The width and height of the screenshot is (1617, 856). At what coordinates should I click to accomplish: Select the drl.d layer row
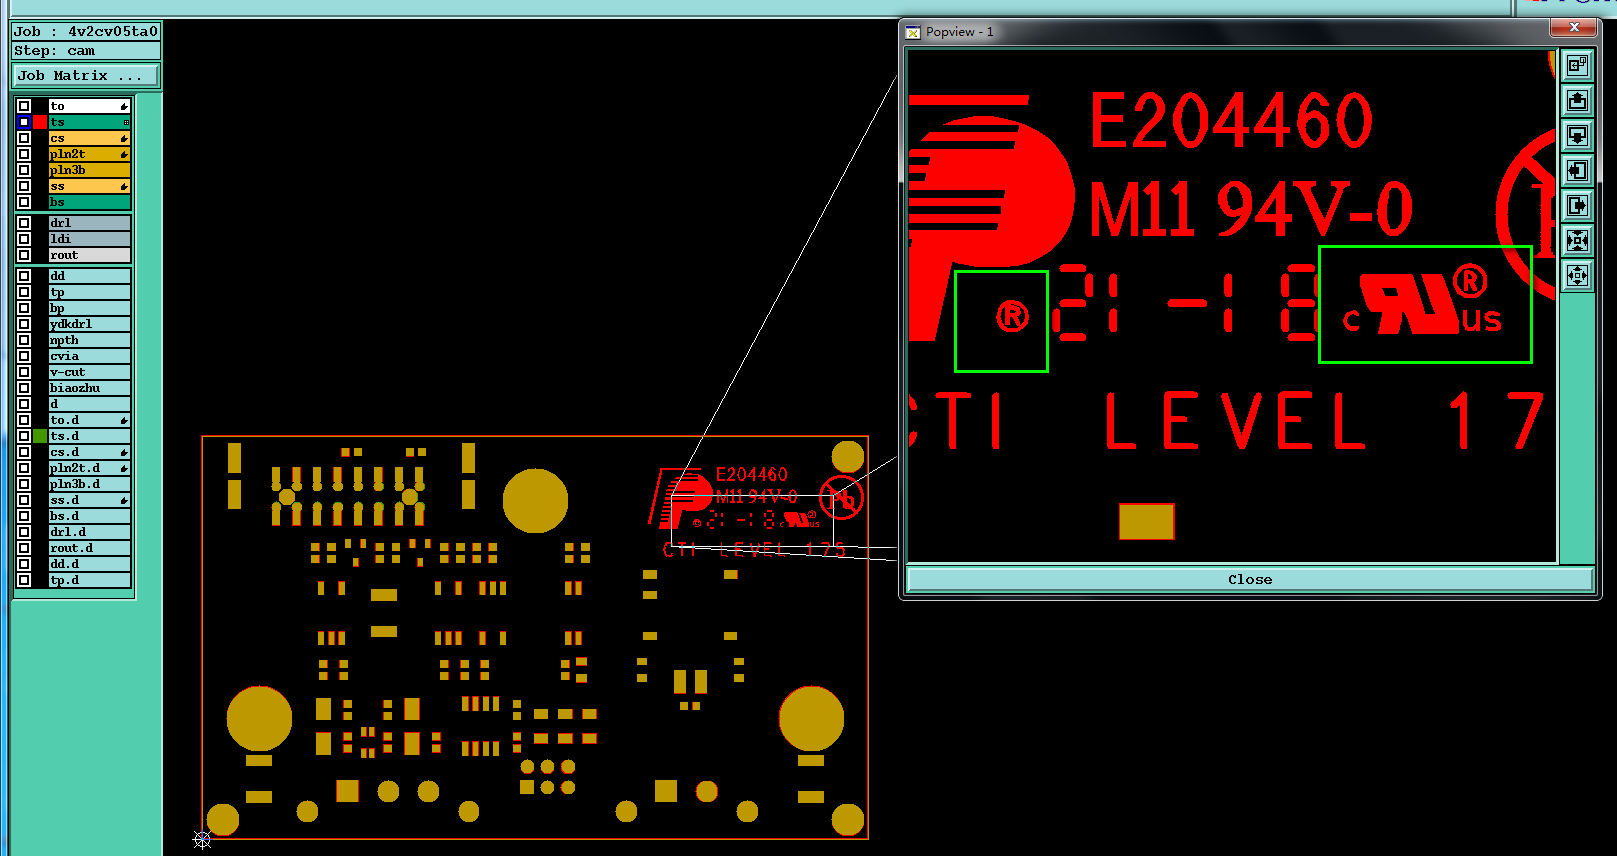point(90,532)
